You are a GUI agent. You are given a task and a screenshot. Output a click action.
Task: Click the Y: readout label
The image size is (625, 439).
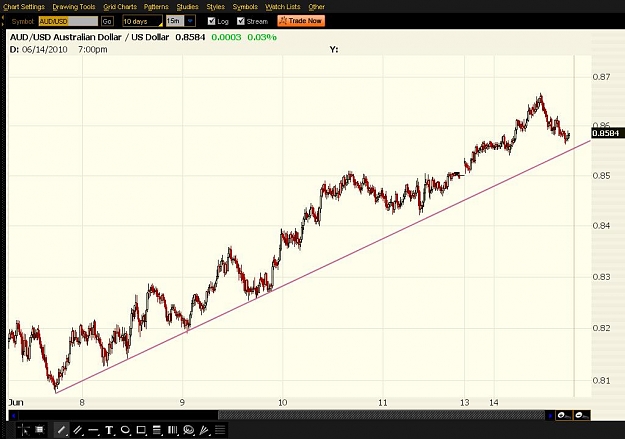pos(334,49)
